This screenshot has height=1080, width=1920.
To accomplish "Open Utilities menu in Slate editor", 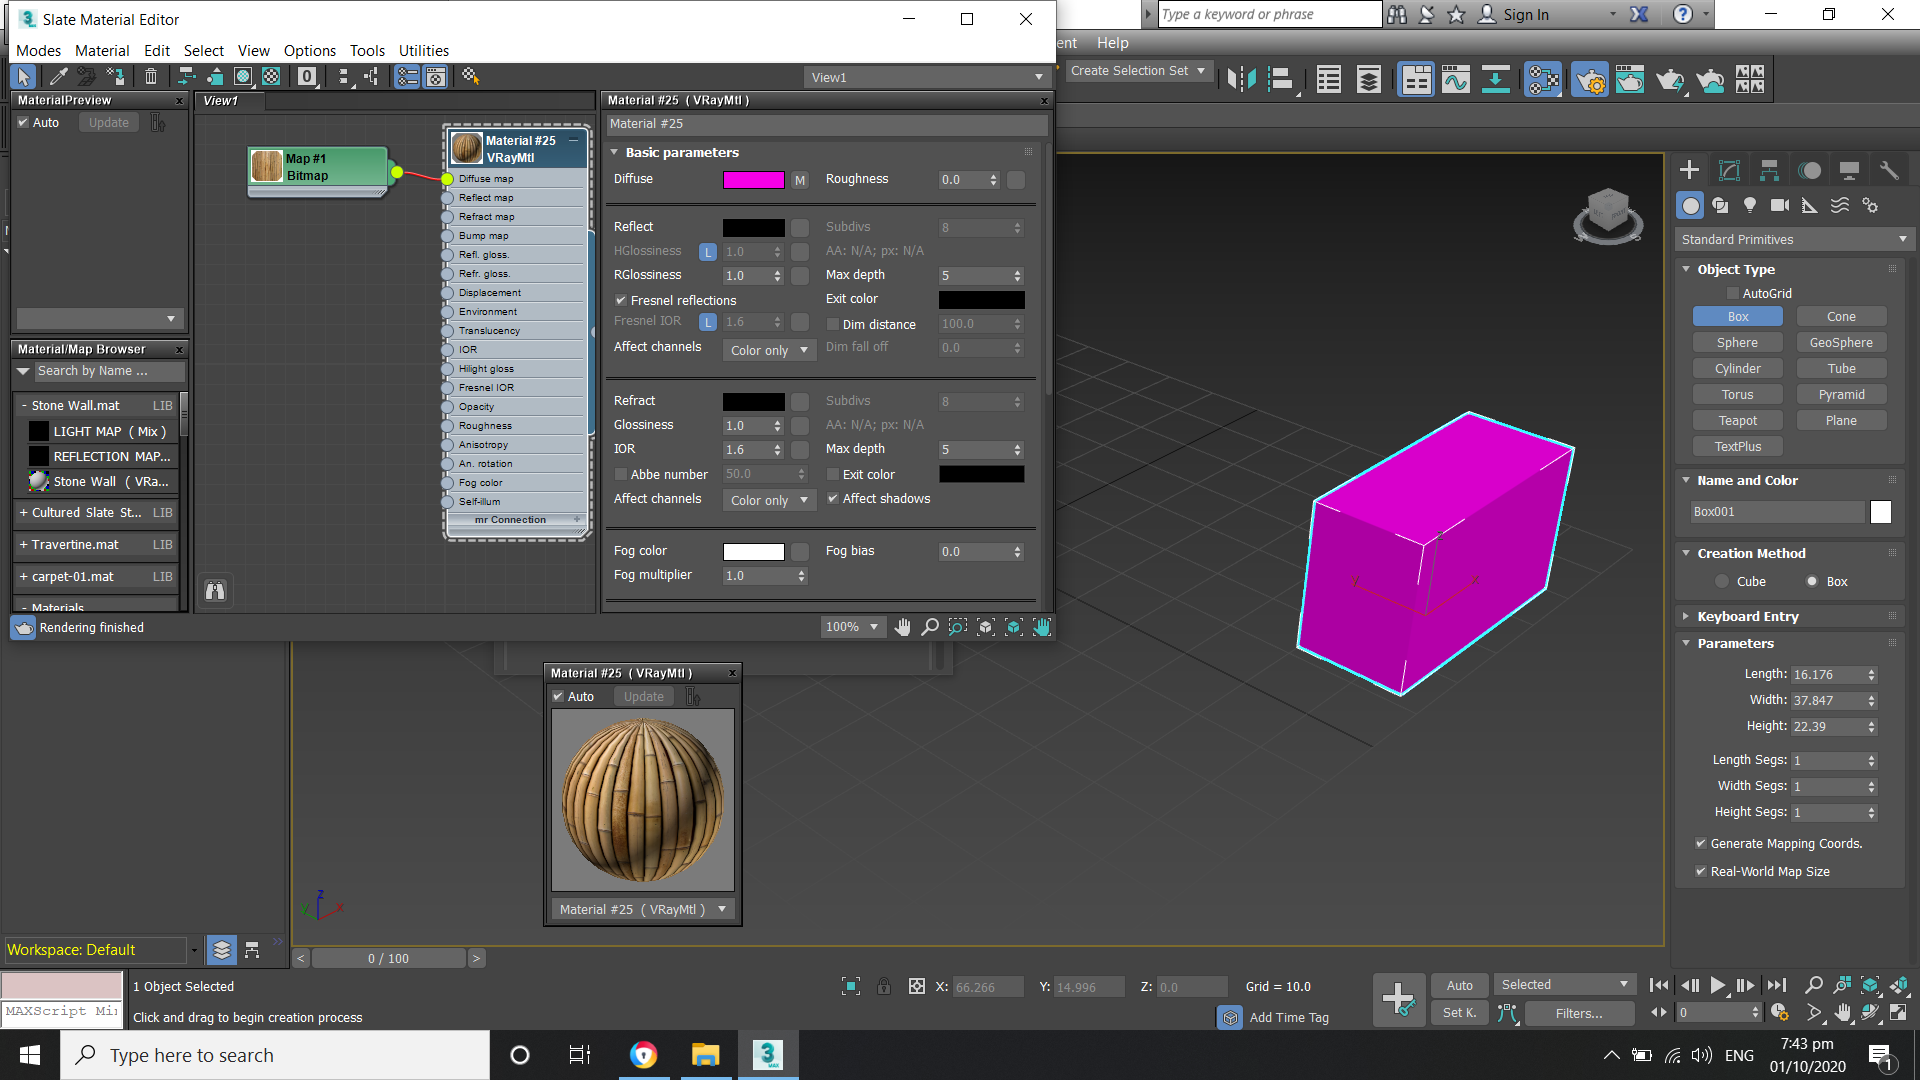I will pyautogui.click(x=423, y=50).
